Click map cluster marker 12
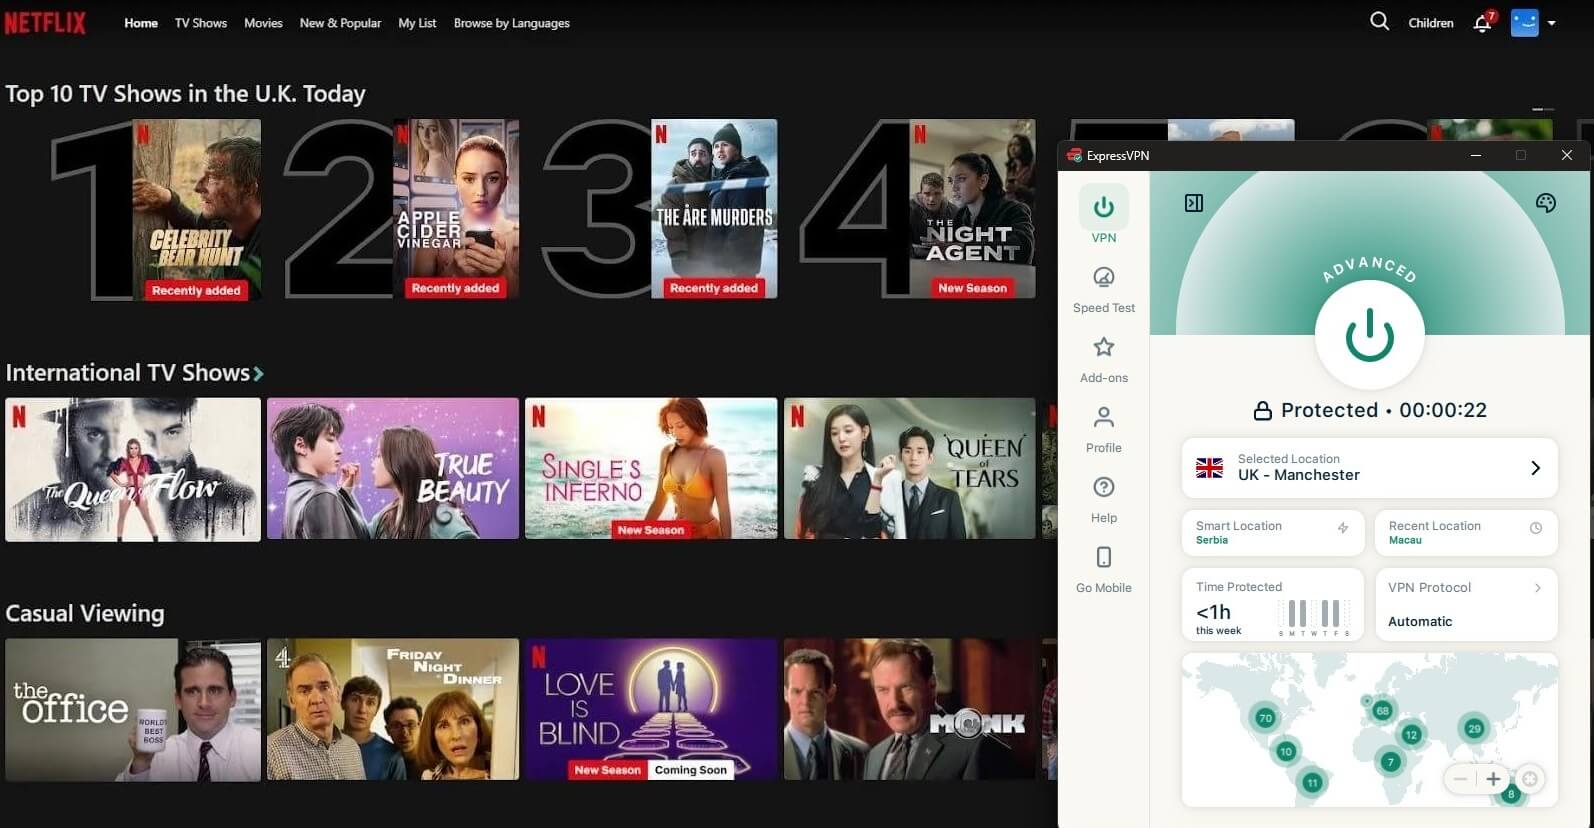Screen dimensions: 1594x828 (x=1411, y=735)
